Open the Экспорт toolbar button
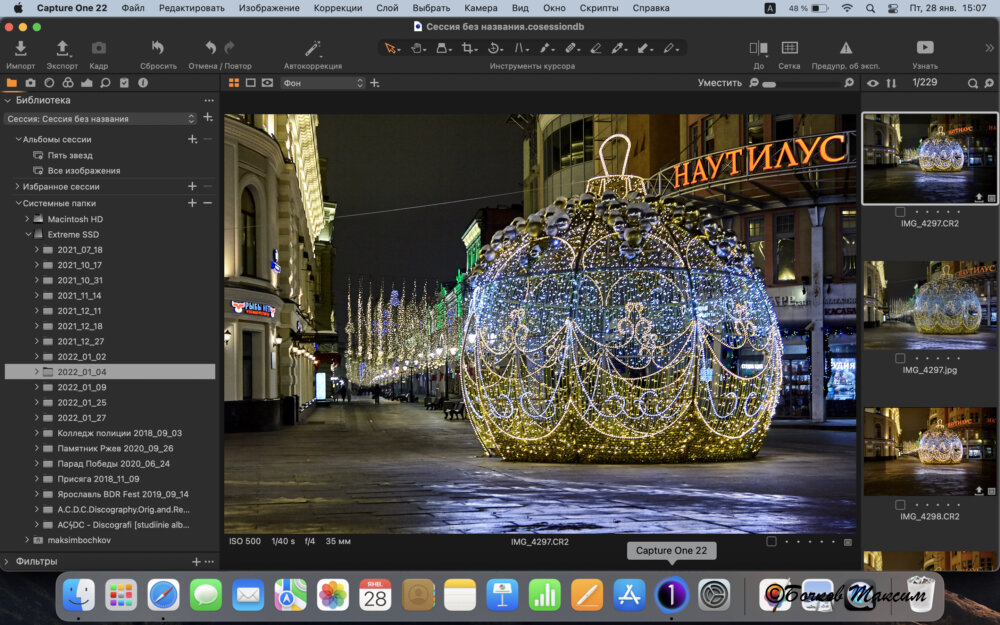Image resolution: width=1000 pixels, height=625 pixels. pos(62,48)
